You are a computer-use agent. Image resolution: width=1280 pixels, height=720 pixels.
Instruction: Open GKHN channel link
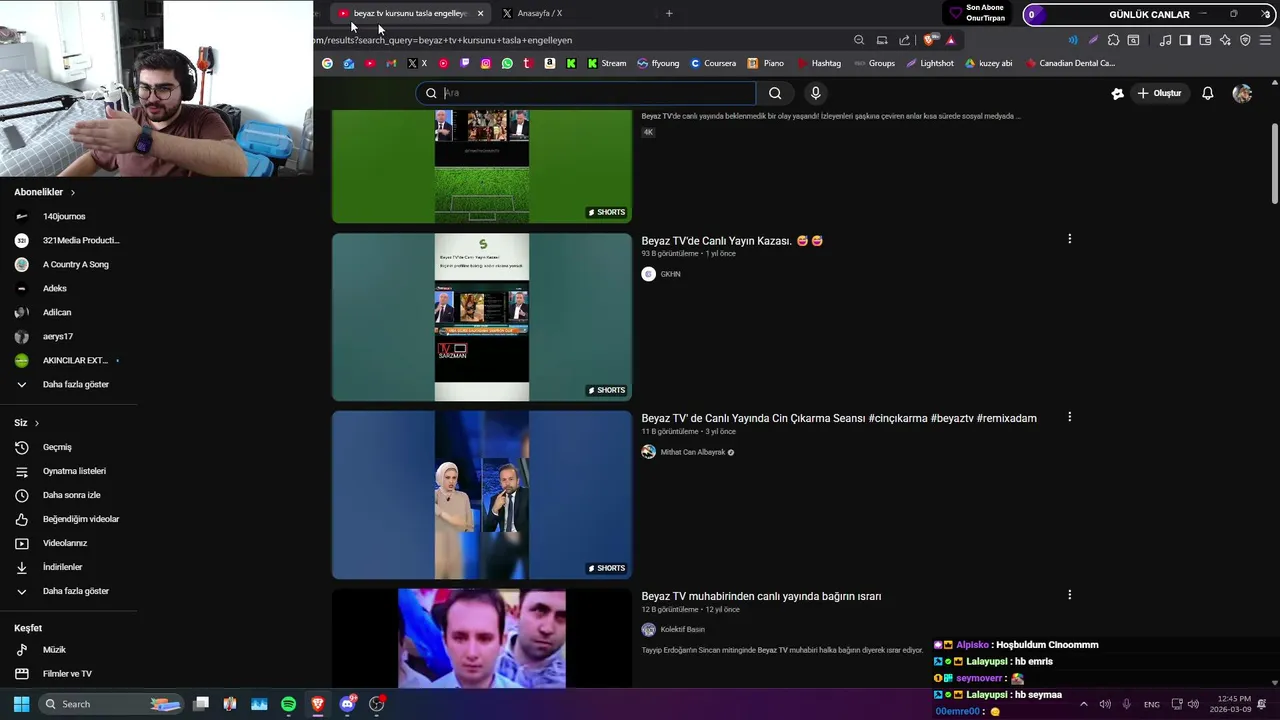pyautogui.click(x=670, y=274)
